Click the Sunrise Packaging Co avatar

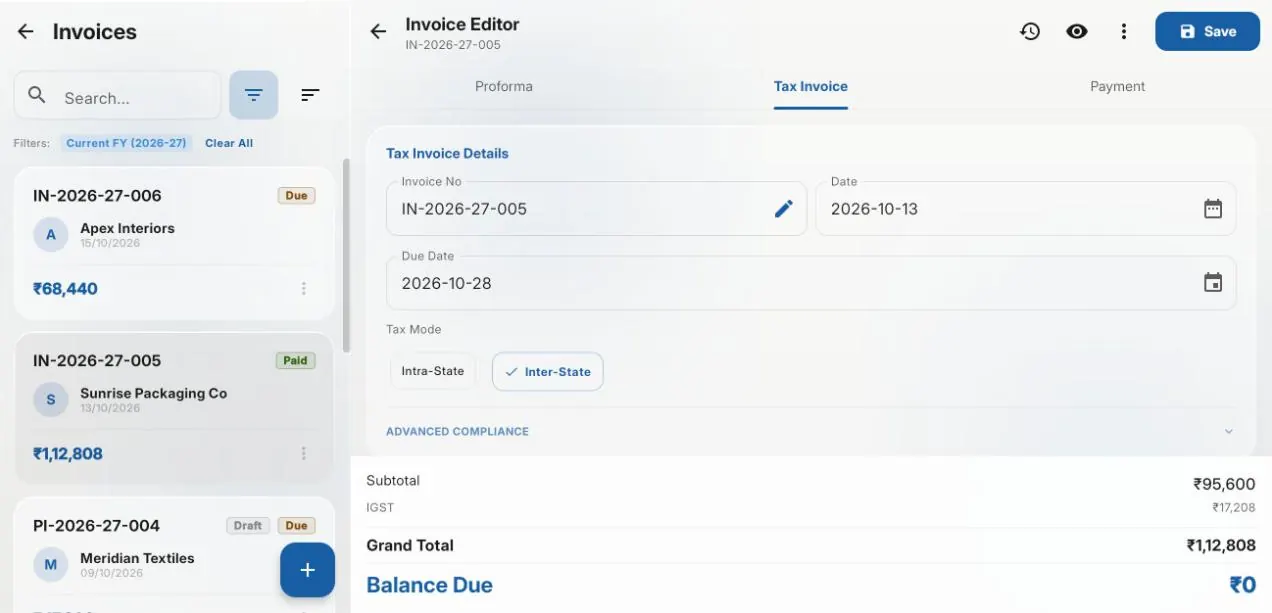(51, 400)
